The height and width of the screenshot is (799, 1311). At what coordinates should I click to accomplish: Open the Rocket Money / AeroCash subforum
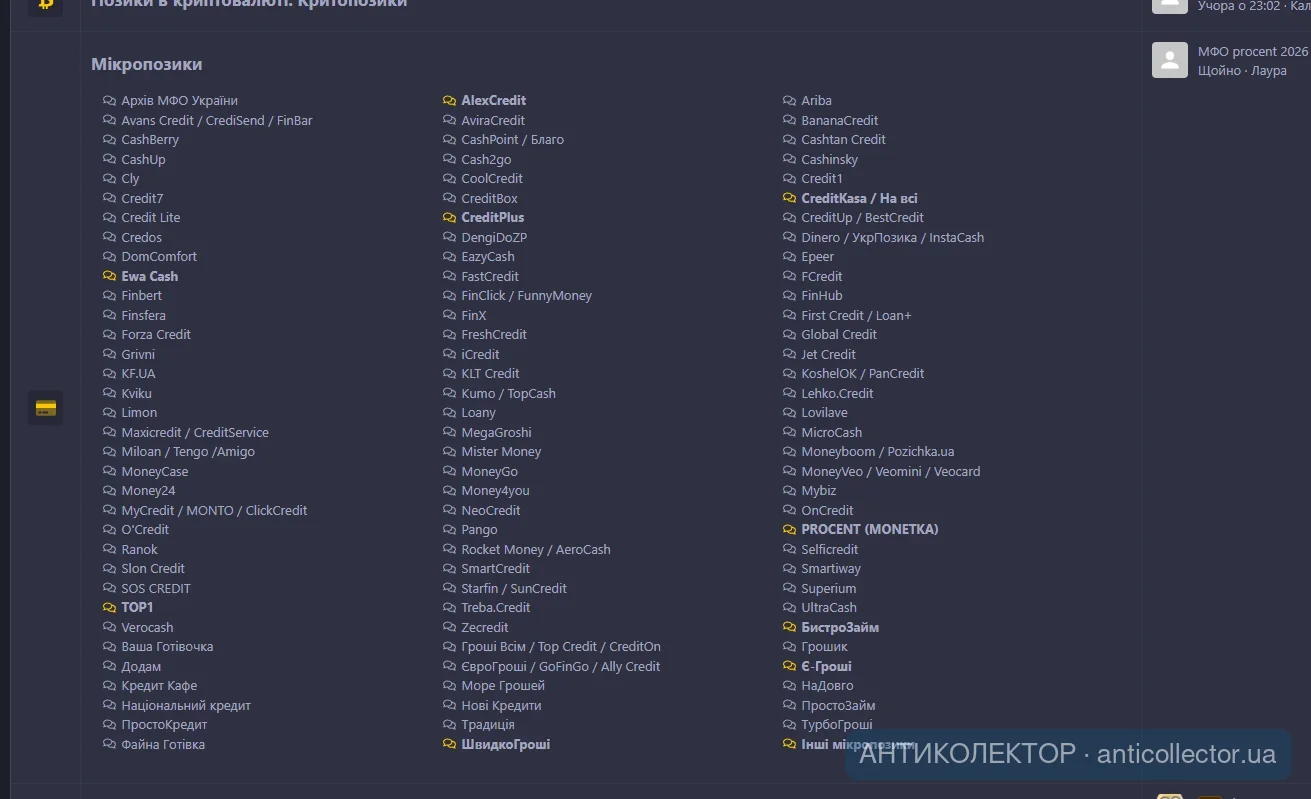(x=536, y=550)
